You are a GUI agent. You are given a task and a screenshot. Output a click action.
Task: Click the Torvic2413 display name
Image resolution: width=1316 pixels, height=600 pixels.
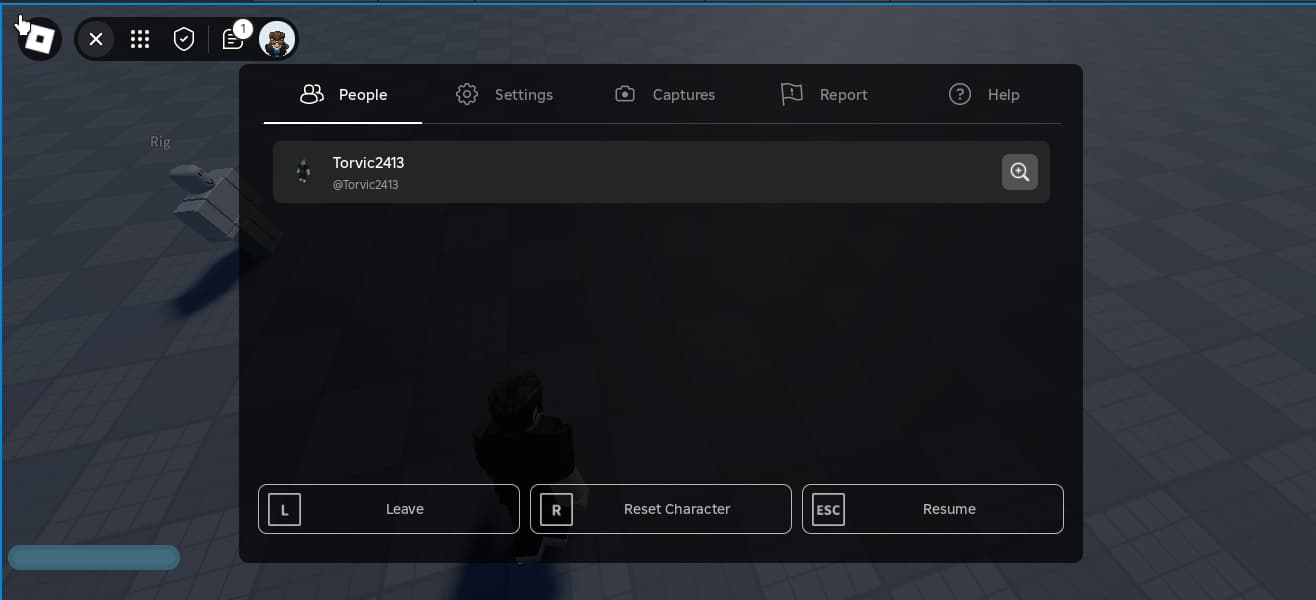368,162
